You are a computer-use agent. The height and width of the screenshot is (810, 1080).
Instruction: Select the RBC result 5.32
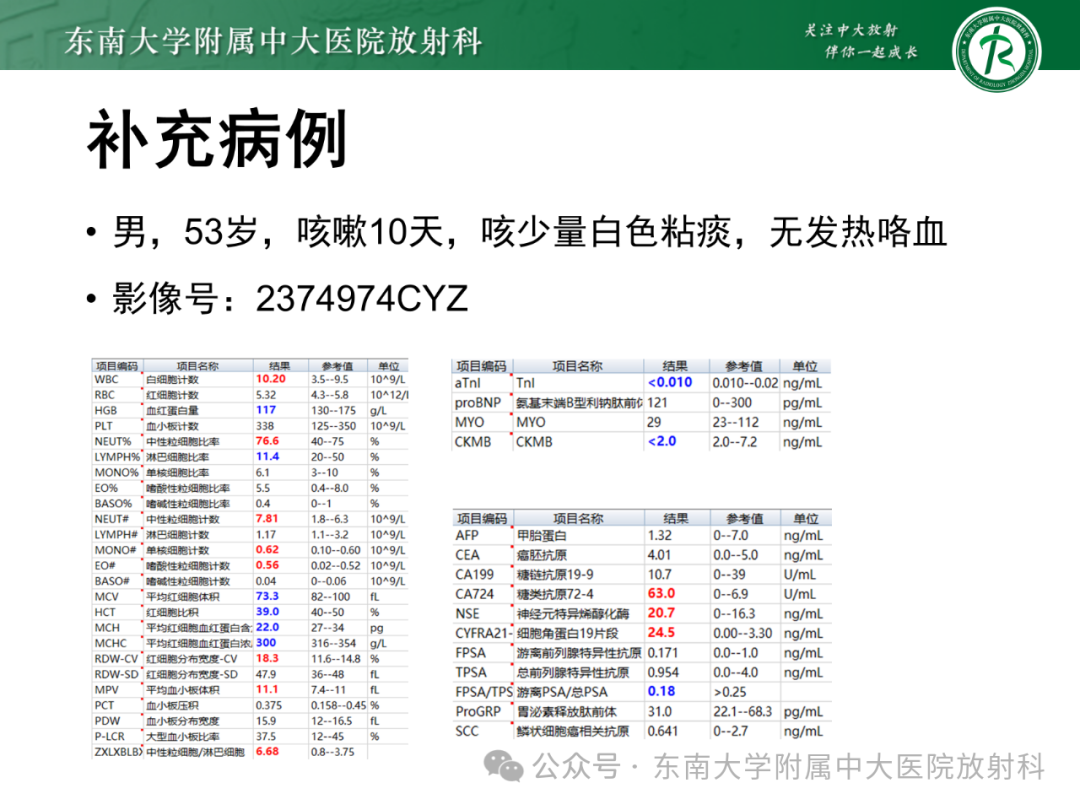coord(266,395)
